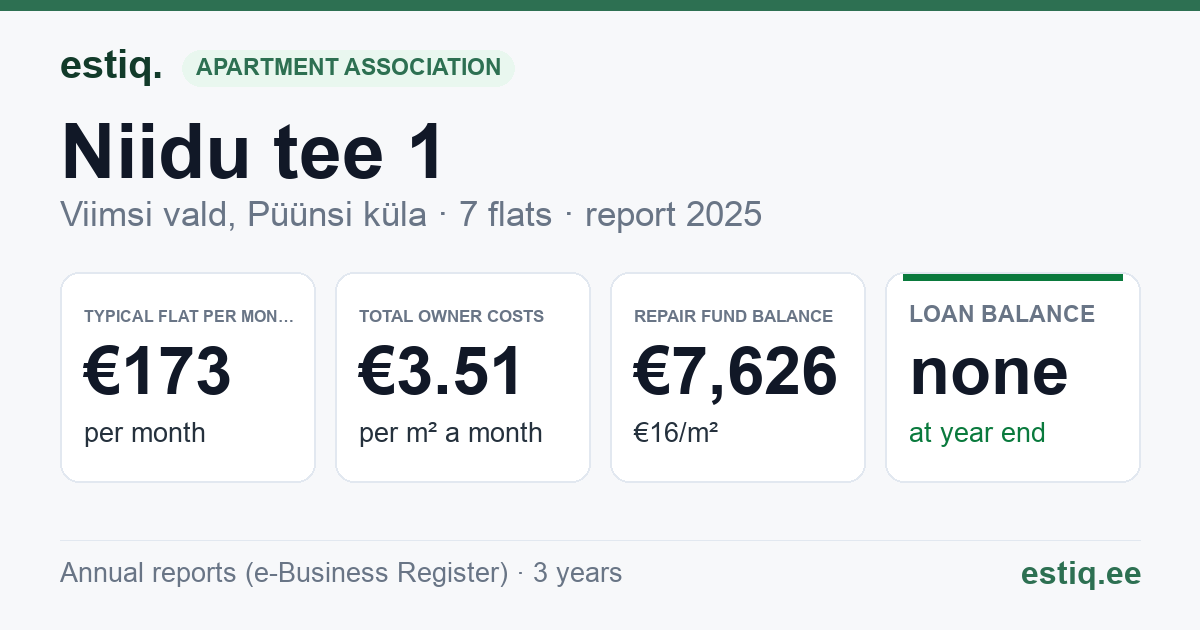Click the TYPICAL FLAT PER MON… label
Image resolution: width=1200 pixels, height=630 pixels.
pos(189,316)
